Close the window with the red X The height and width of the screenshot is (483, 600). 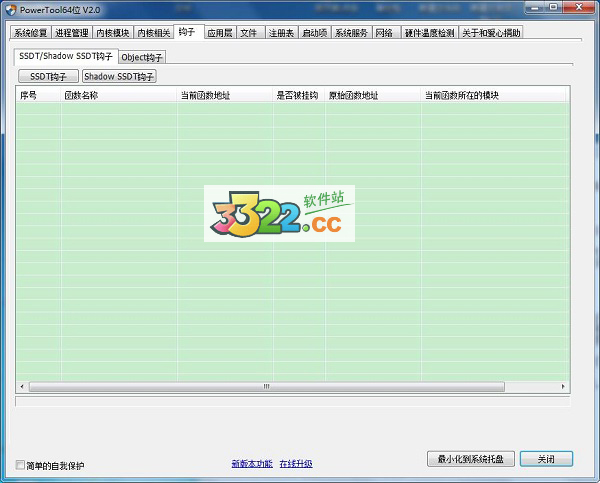[579, 7]
